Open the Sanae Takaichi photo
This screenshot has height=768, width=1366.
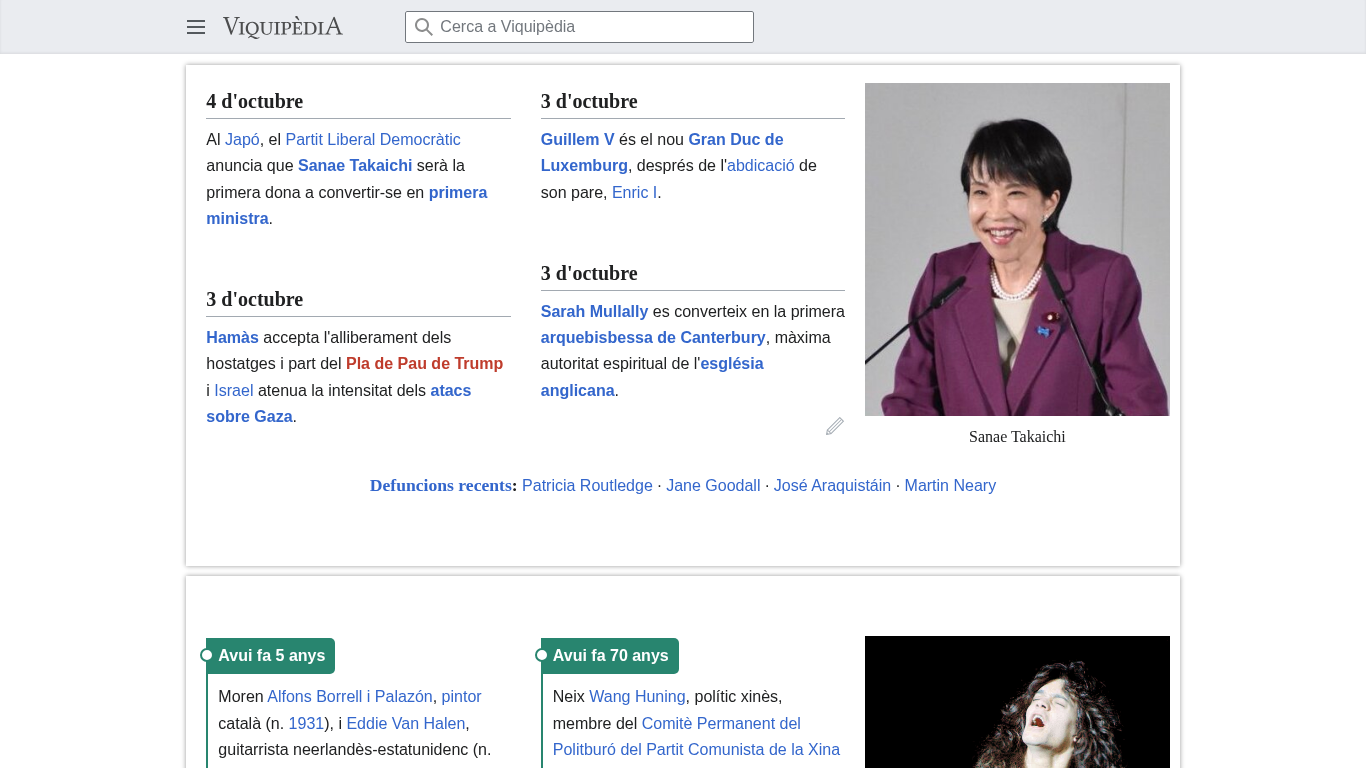pyautogui.click(x=1017, y=249)
